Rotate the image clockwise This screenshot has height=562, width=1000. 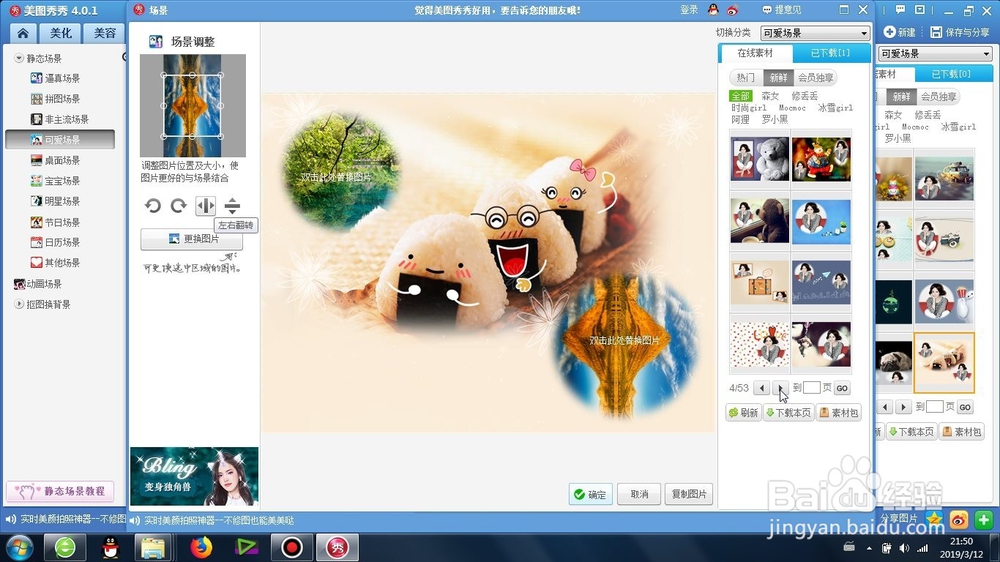(179, 205)
